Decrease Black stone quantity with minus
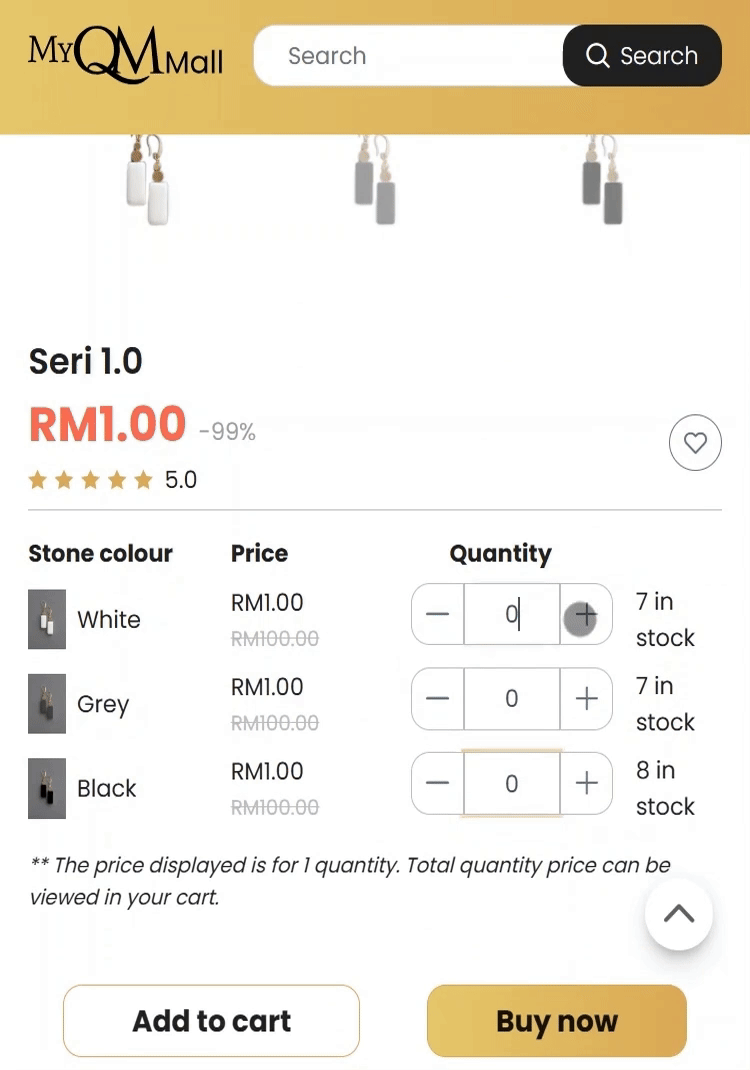This screenshot has width=750, height=1070. tap(438, 783)
